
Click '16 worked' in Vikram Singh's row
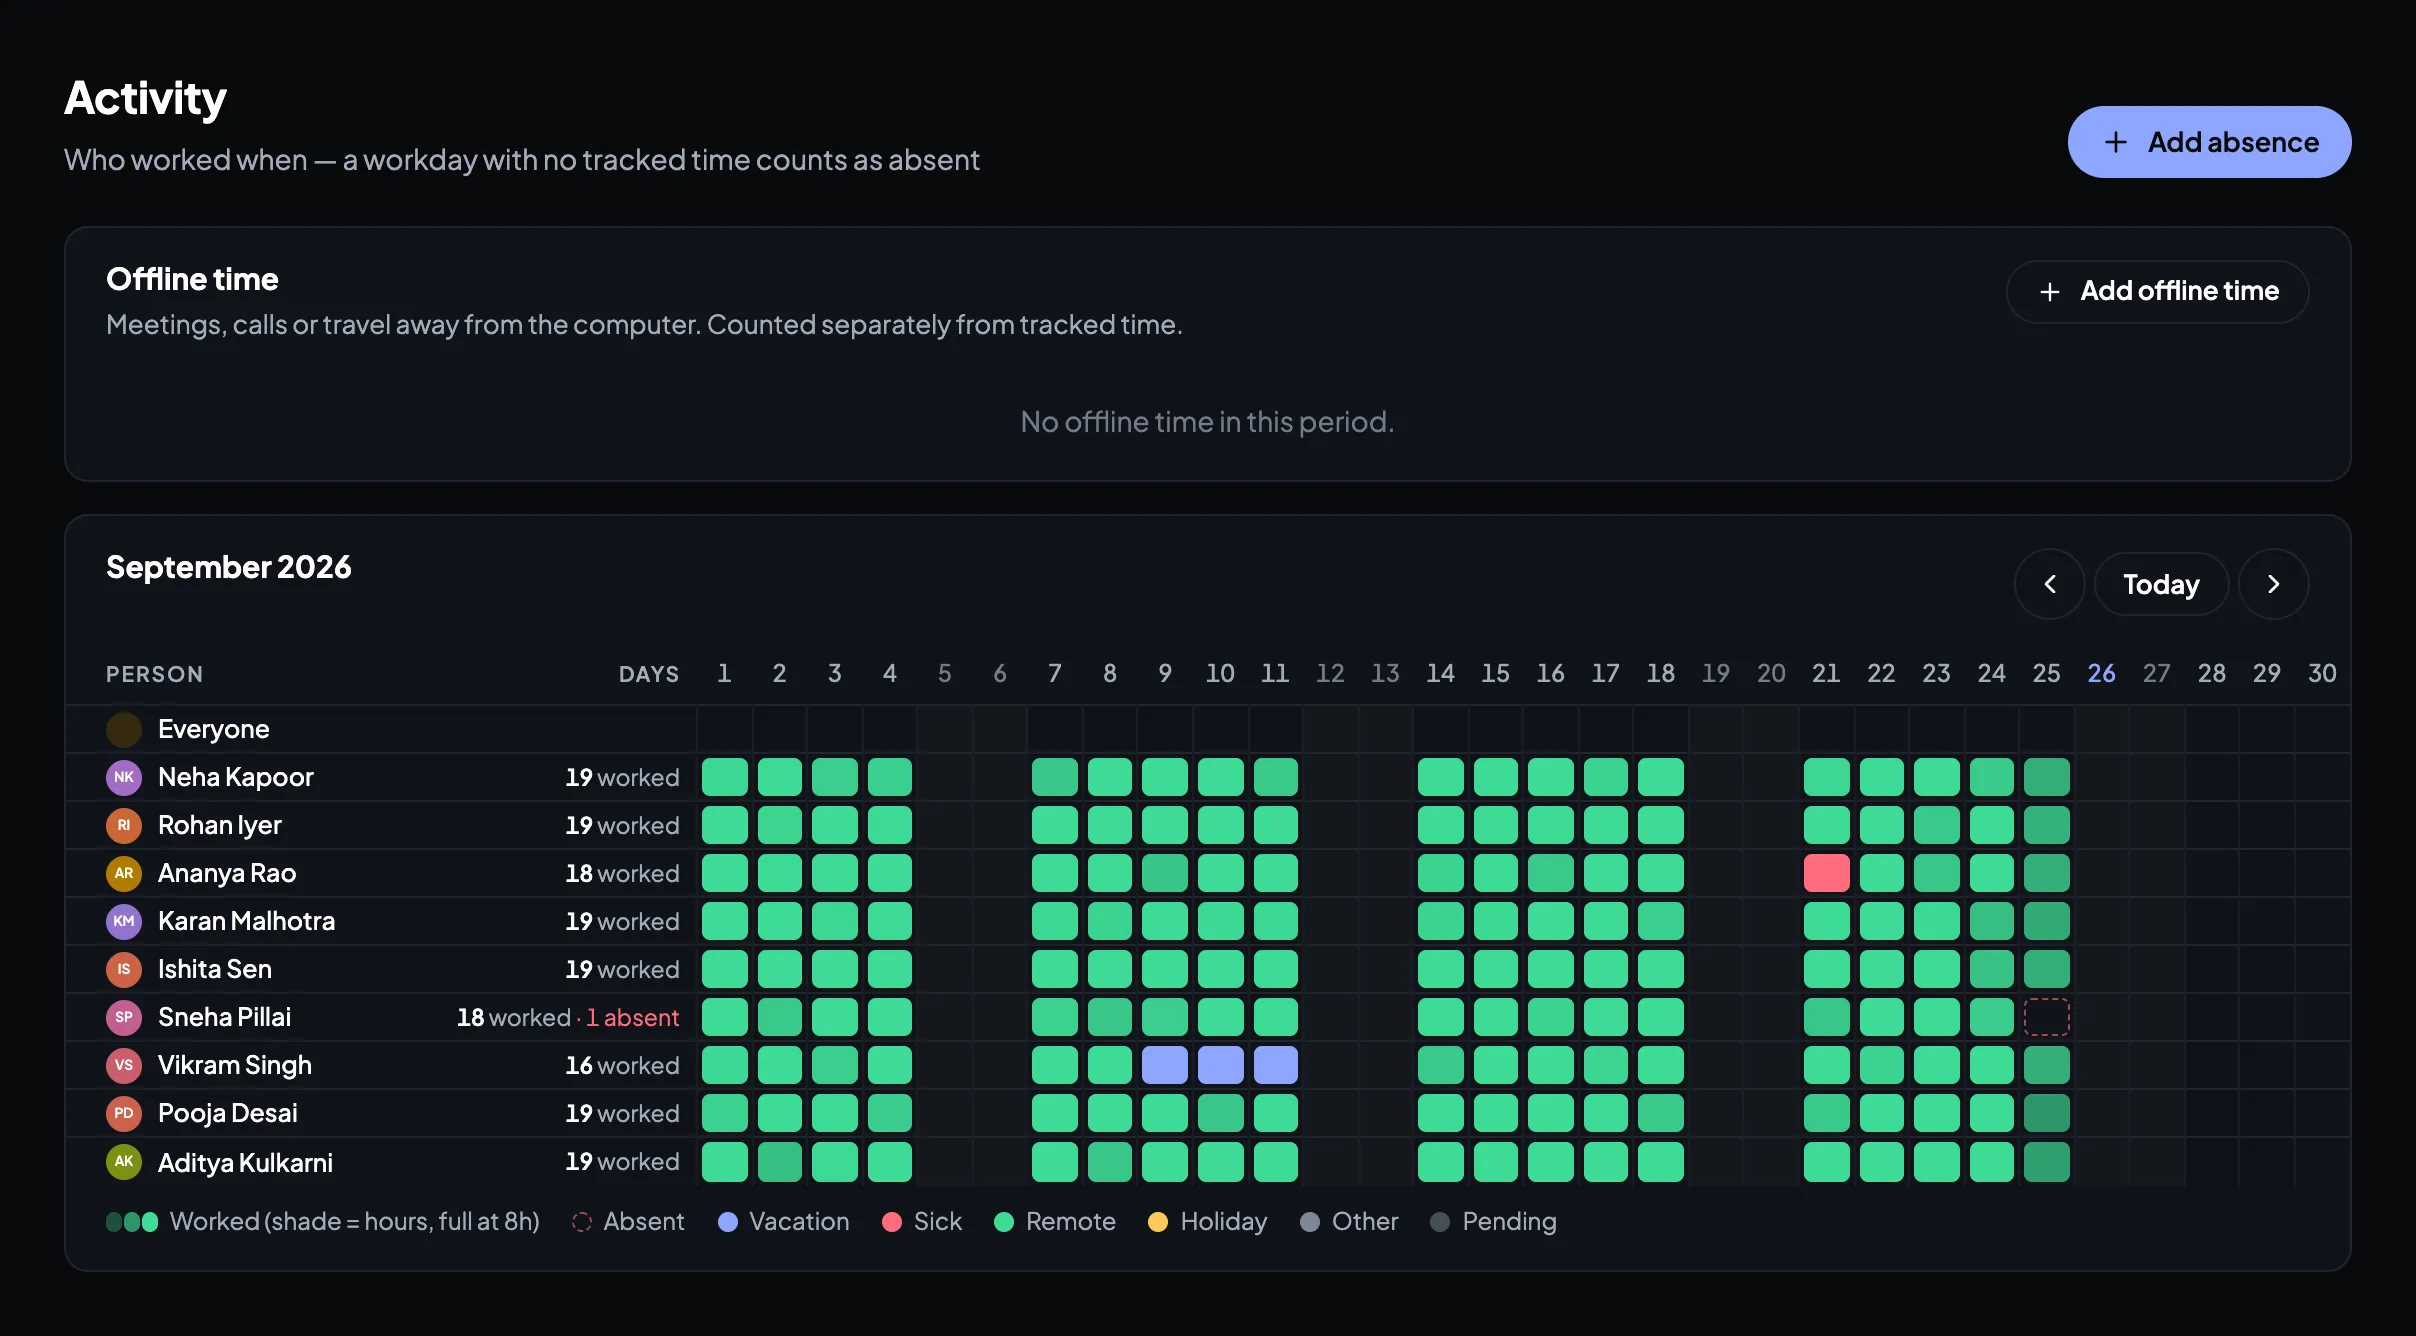(622, 1065)
